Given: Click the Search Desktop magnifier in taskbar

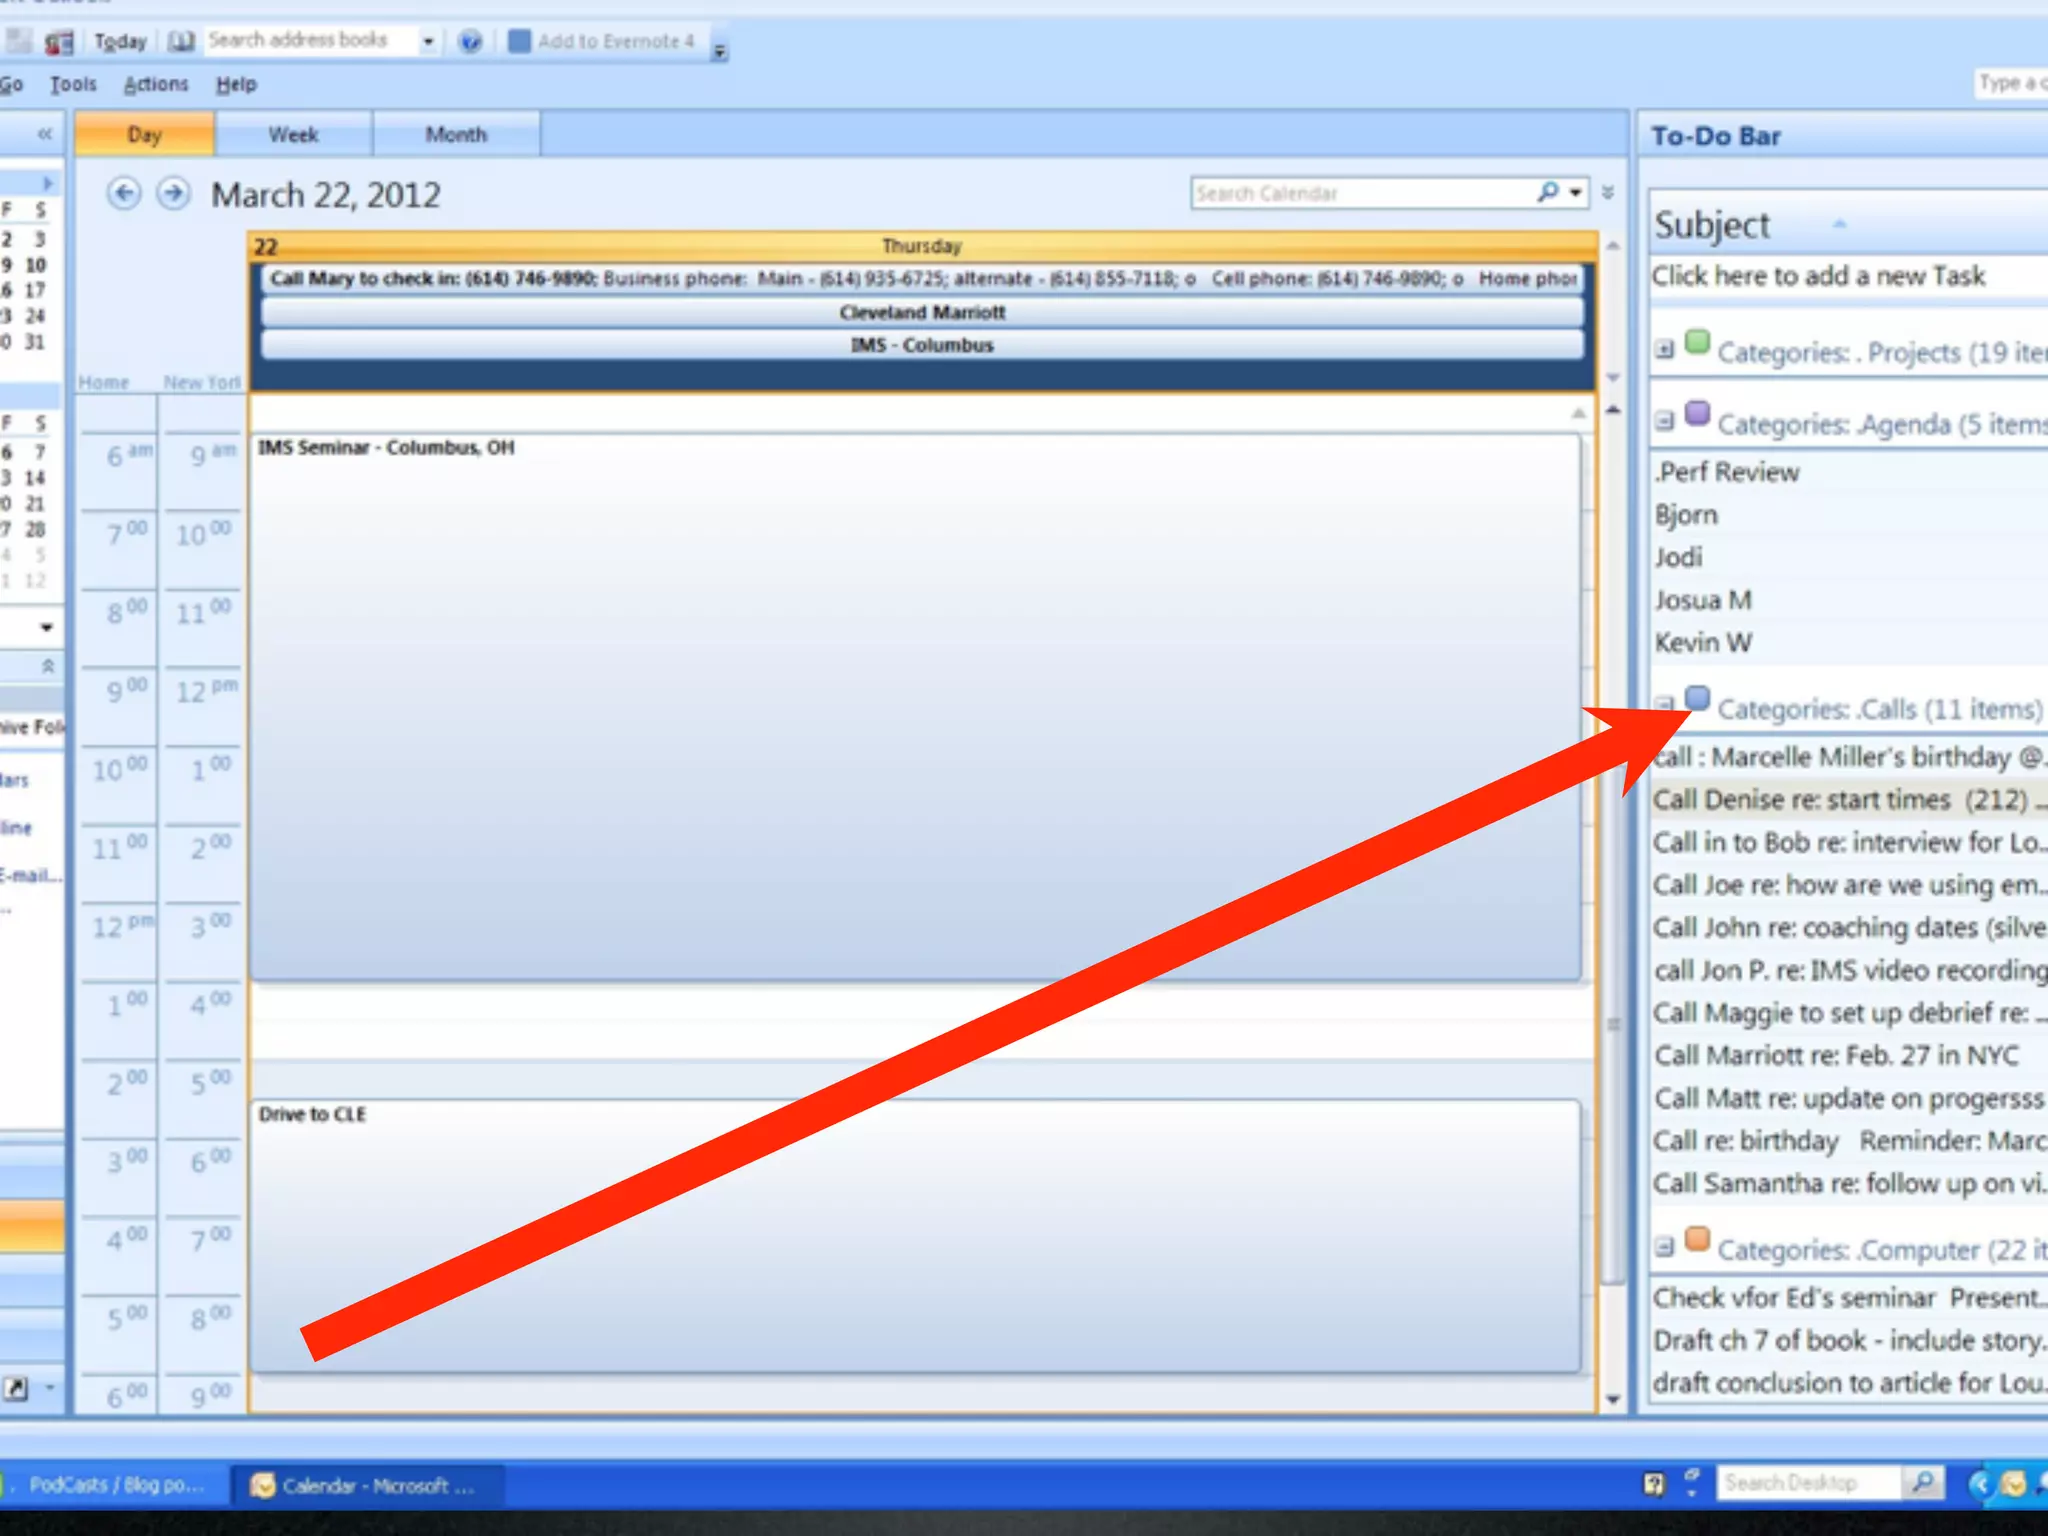Looking at the screenshot, I should point(1923,1482).
